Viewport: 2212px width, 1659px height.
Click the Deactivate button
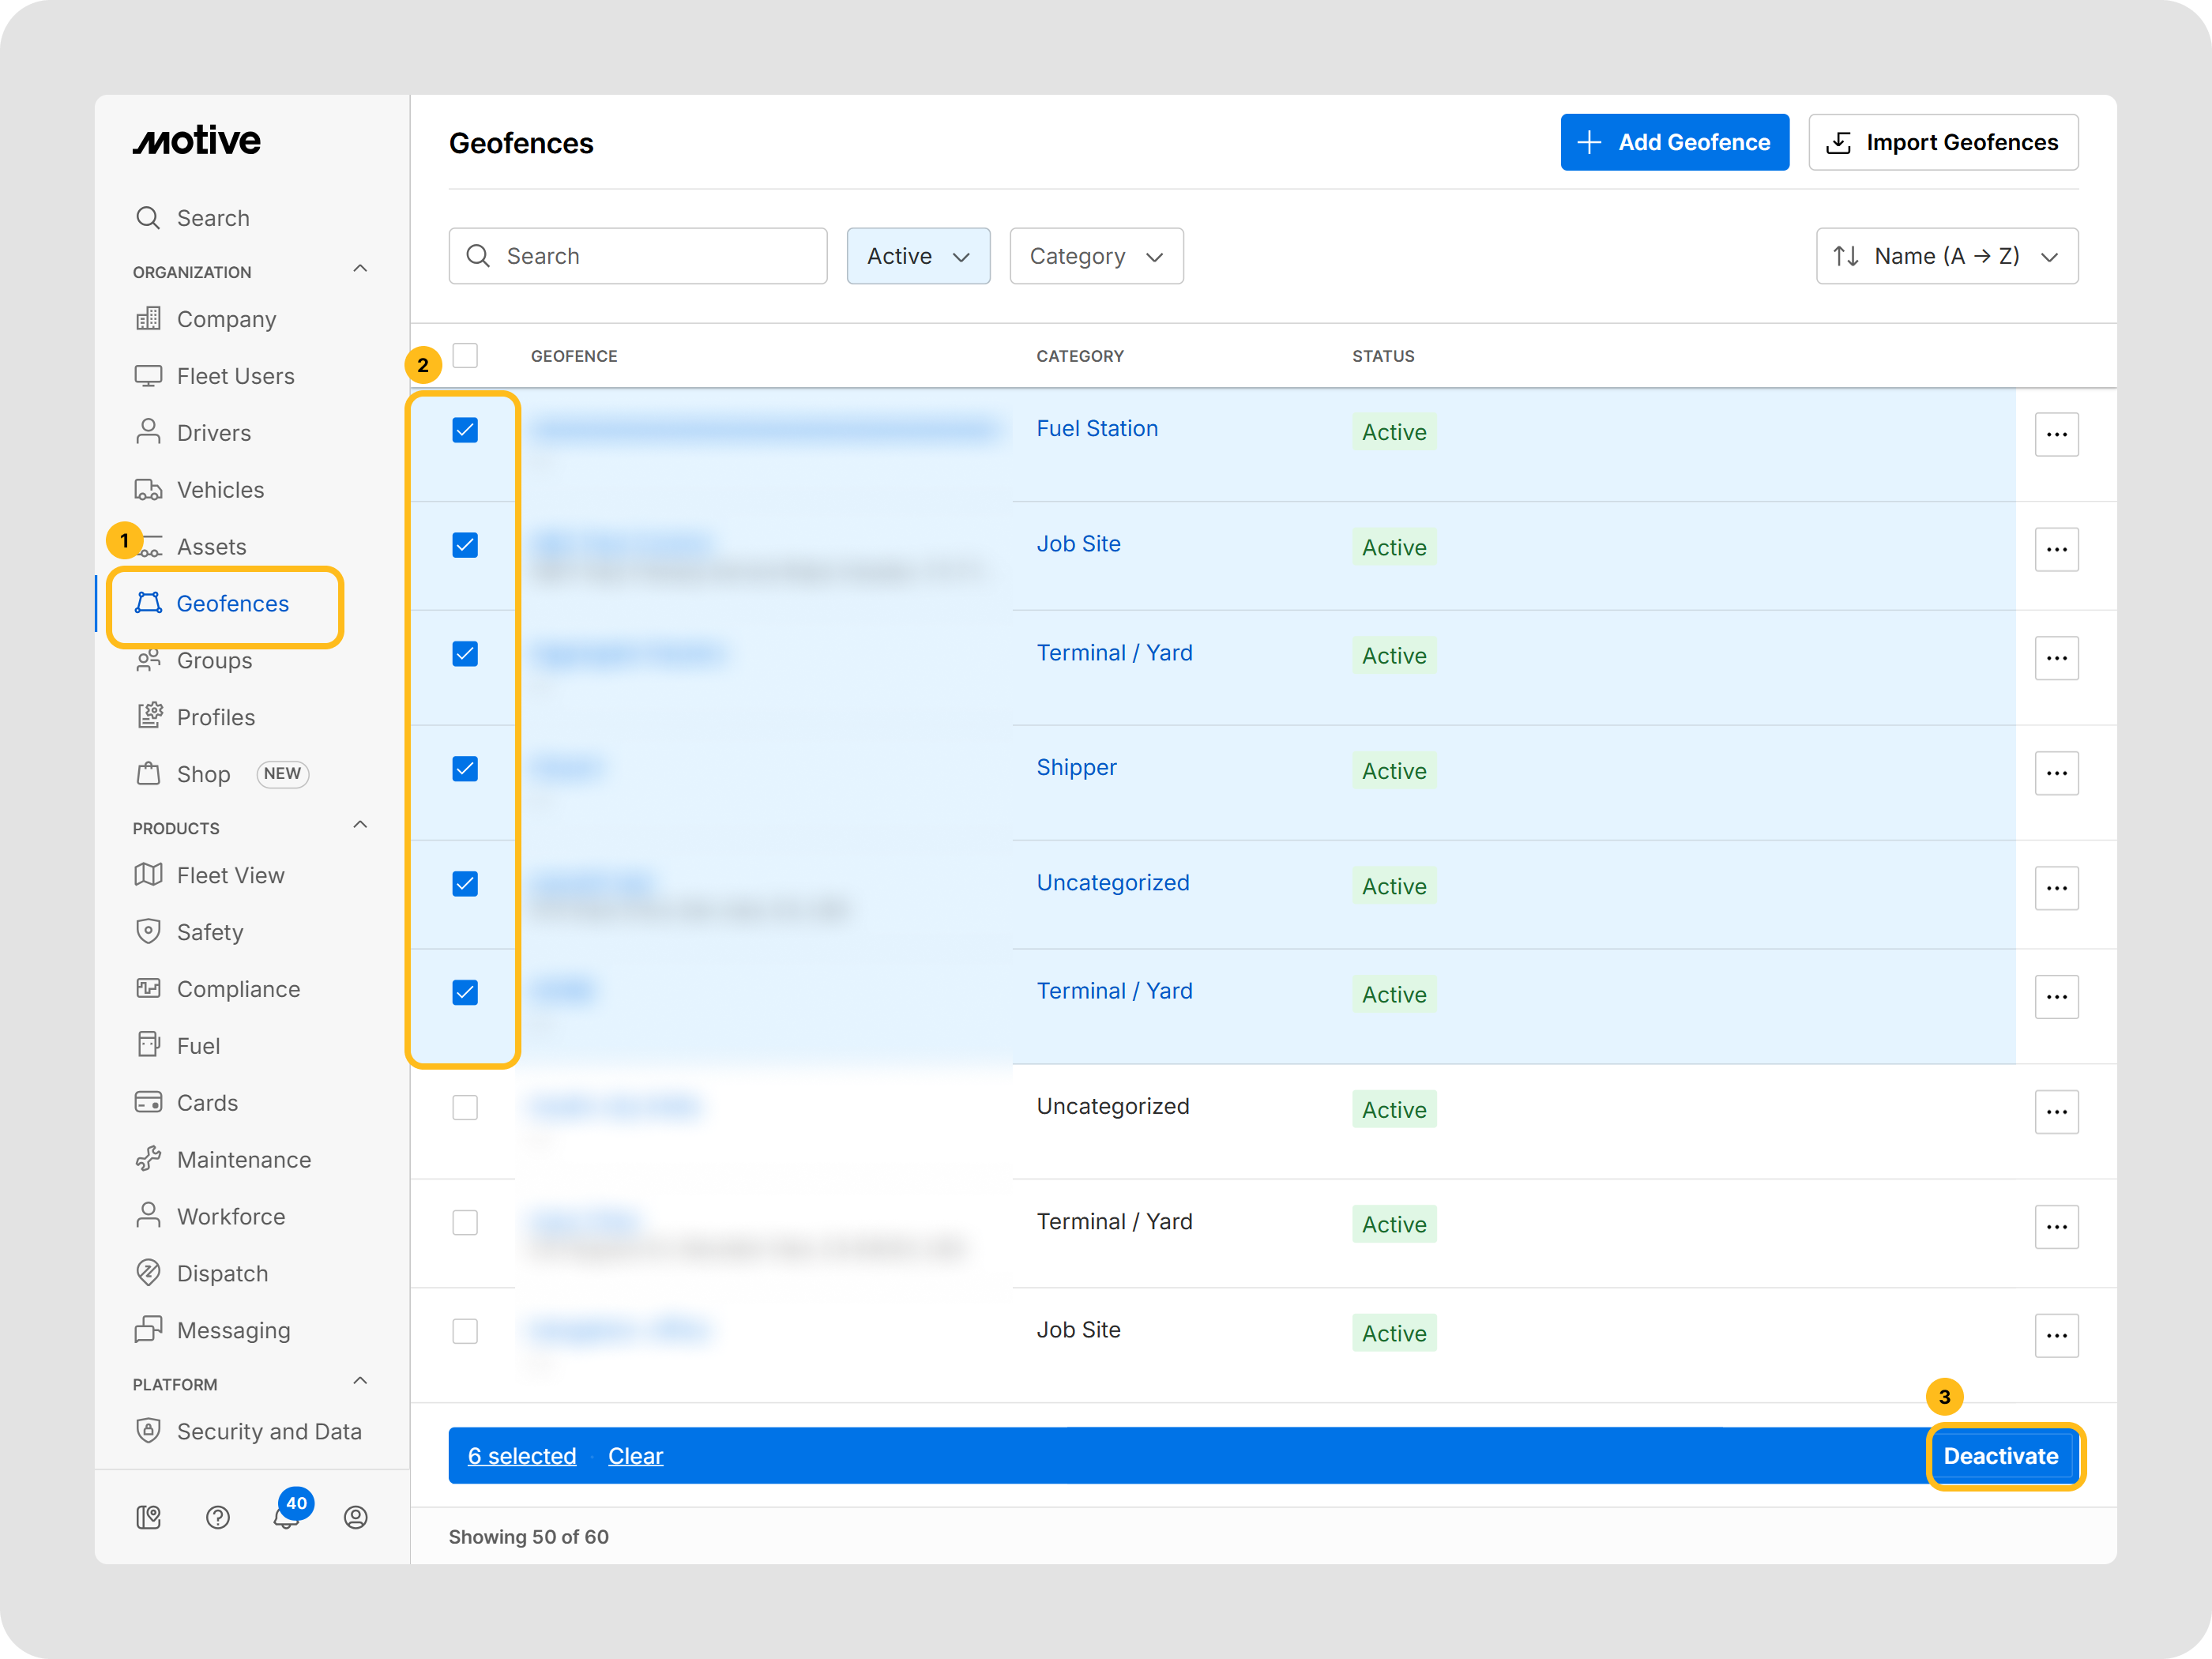pyautogui.click(x=2001, y=1456)
